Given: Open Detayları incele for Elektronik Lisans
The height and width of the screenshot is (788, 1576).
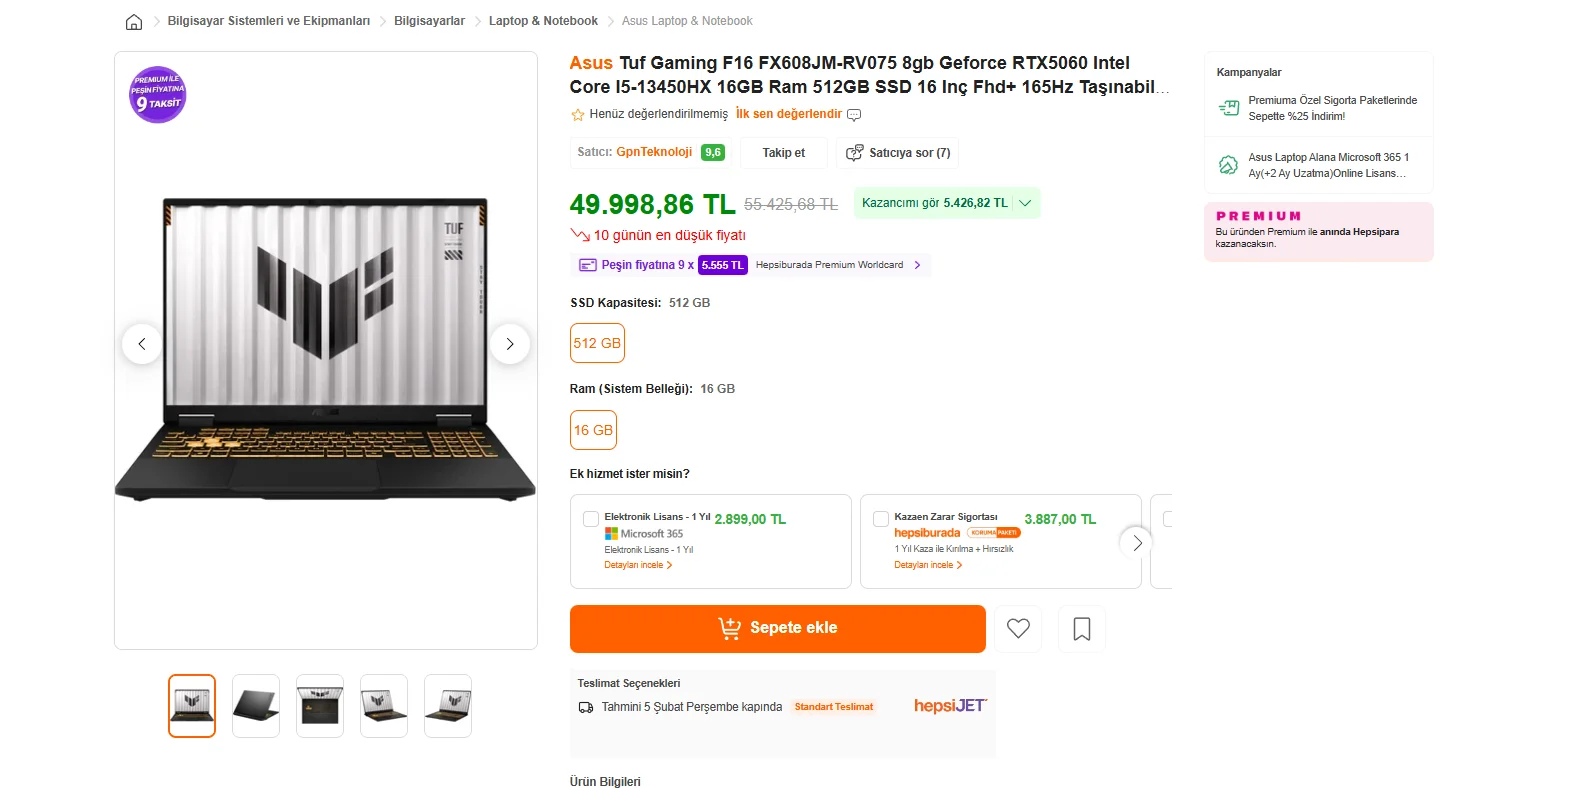Looking at the screenshot, I should pyautogui.click(x=638, y=565).
